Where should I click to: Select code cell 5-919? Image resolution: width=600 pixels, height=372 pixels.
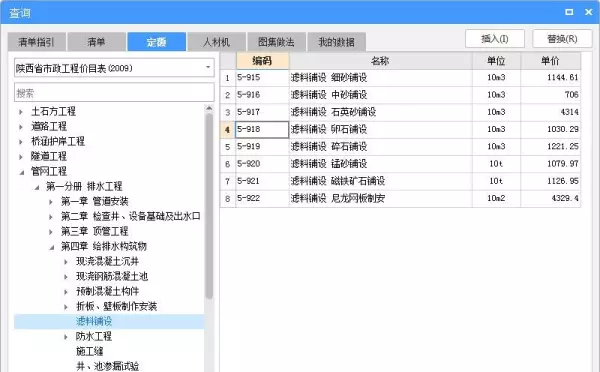pos(262,147)
